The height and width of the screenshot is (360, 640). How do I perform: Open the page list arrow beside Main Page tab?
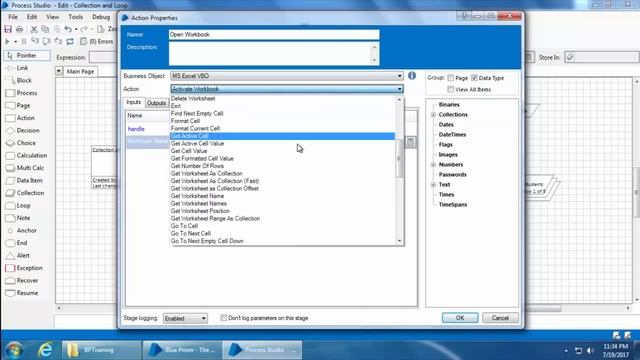[x=59, y=71]
